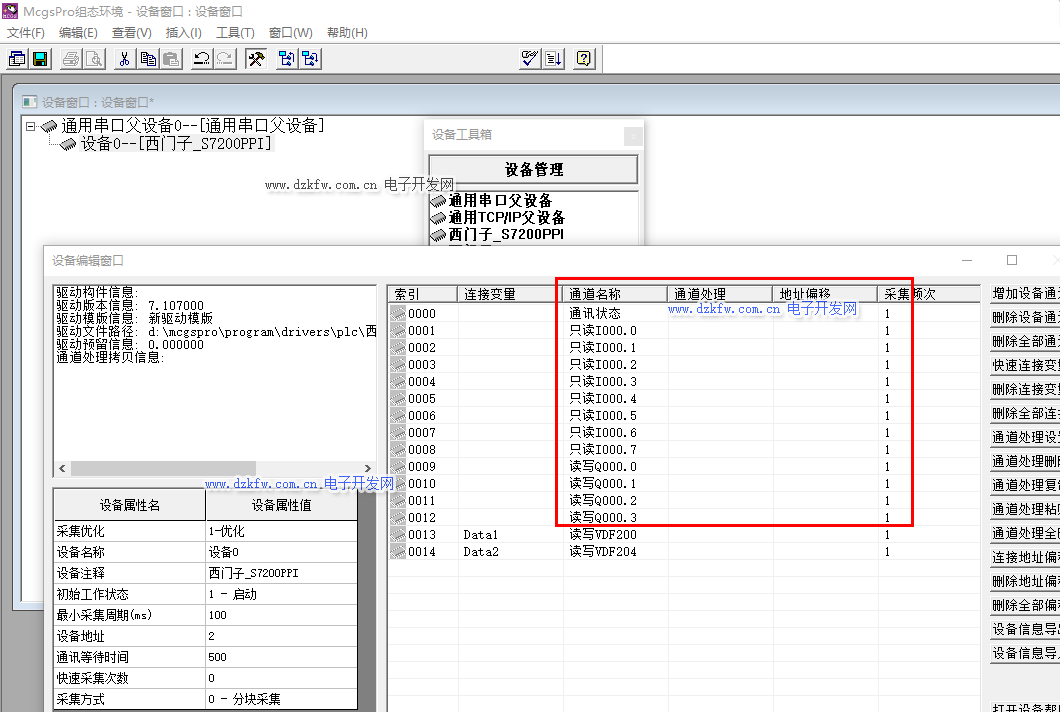Click the Copy icon in the toolbar
This screenshot has width=1060, height=712.
click(x=148, y=59)
